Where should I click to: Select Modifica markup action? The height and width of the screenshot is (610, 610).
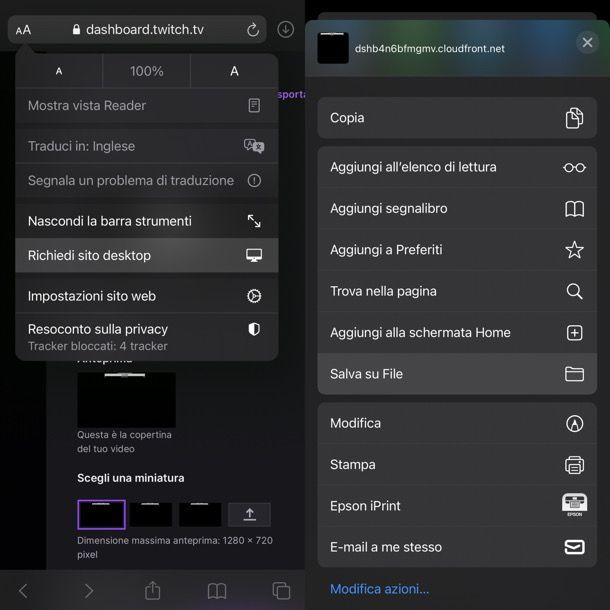click(x=457, y=423)
